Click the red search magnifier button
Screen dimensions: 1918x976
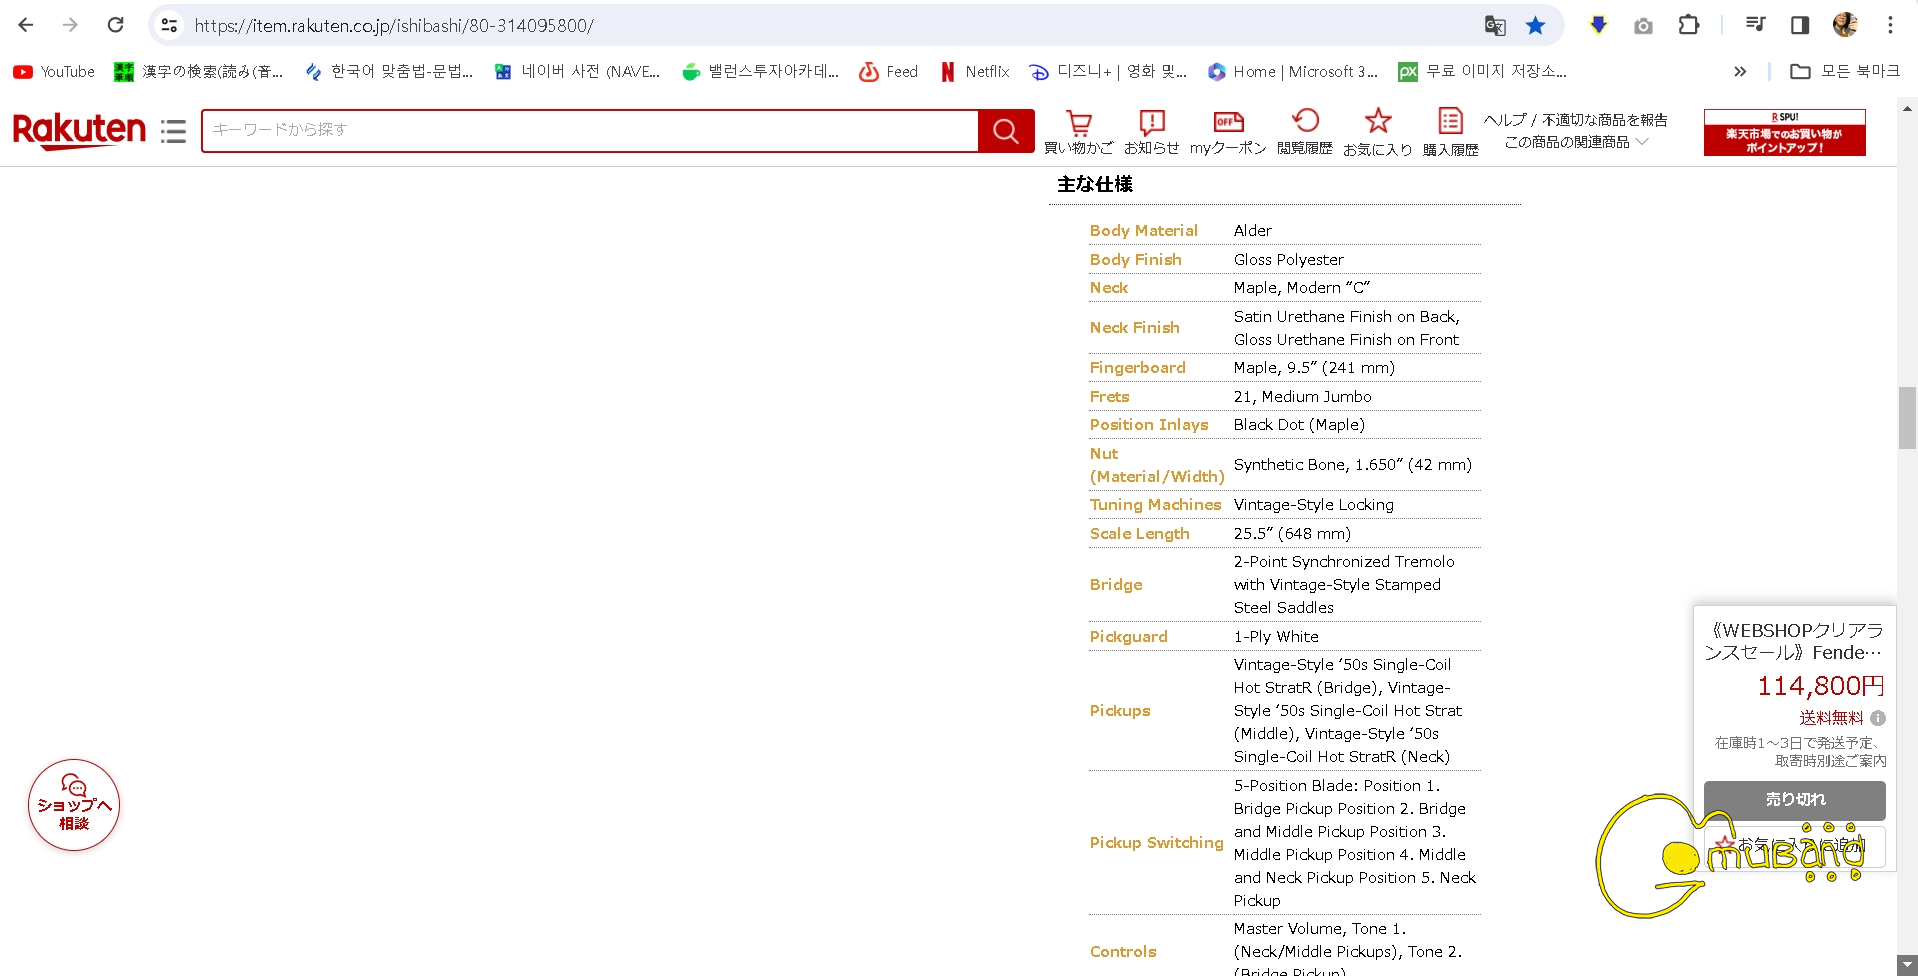pos(1006,131)
